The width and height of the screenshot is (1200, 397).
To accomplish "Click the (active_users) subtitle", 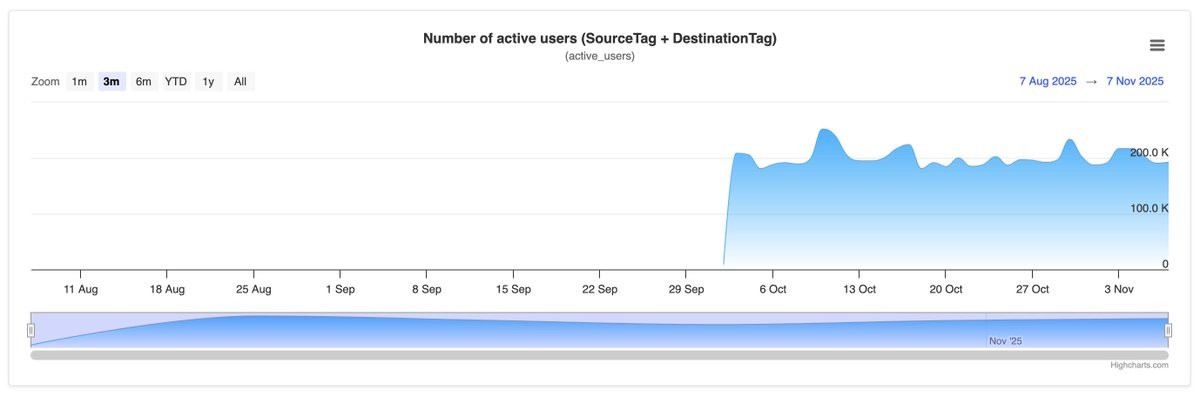I will [x=600, y=56].
